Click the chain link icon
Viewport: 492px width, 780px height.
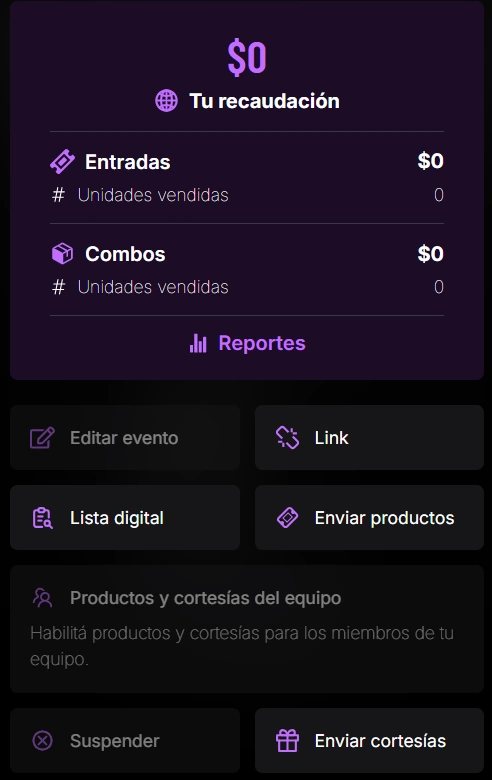click(288, 438)
